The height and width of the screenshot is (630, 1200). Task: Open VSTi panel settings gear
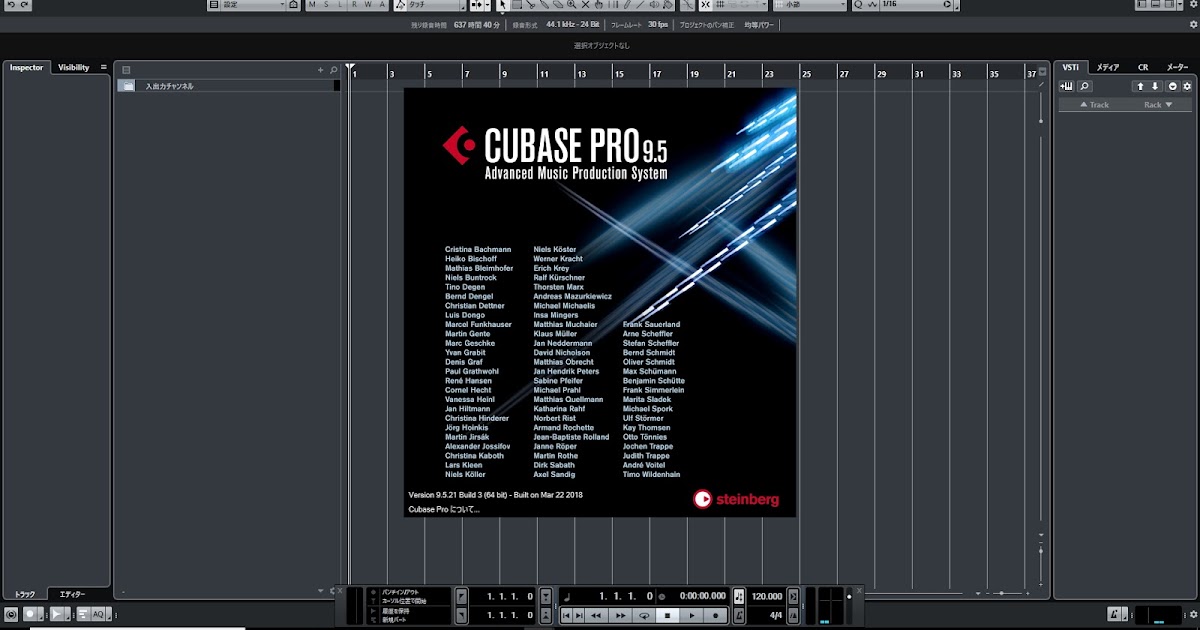click(x=1187, y=86)
